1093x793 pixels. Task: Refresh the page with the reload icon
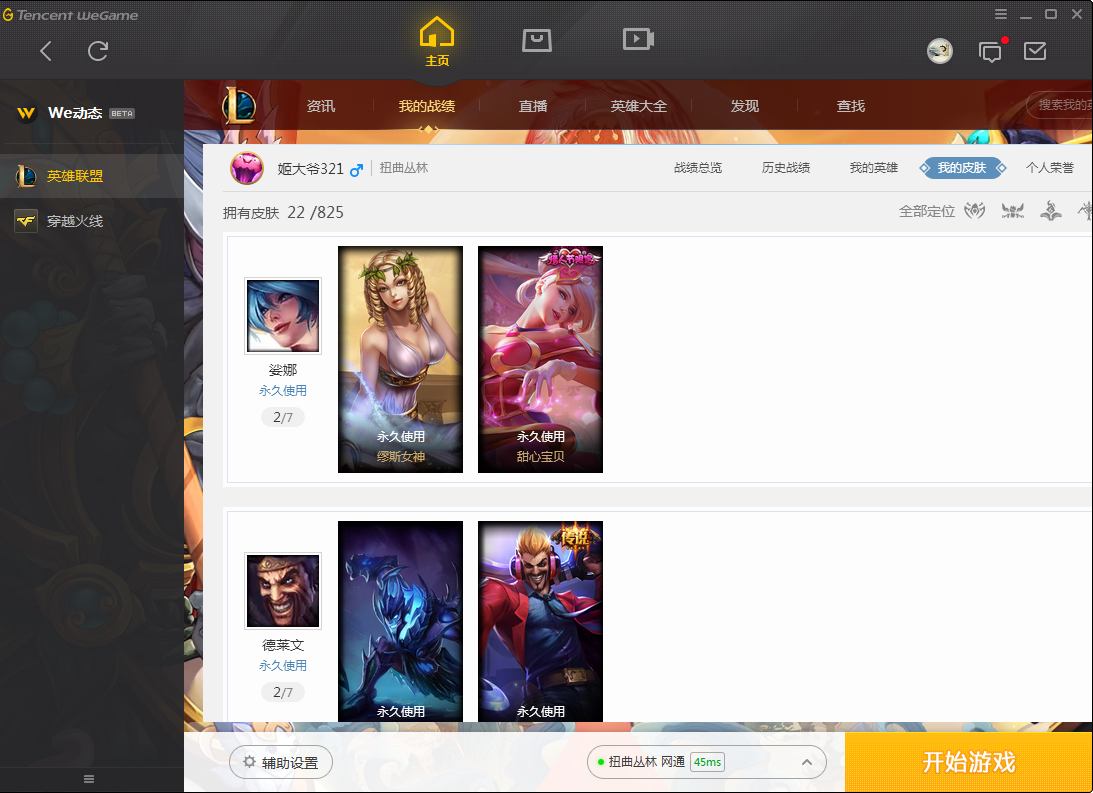98,51
